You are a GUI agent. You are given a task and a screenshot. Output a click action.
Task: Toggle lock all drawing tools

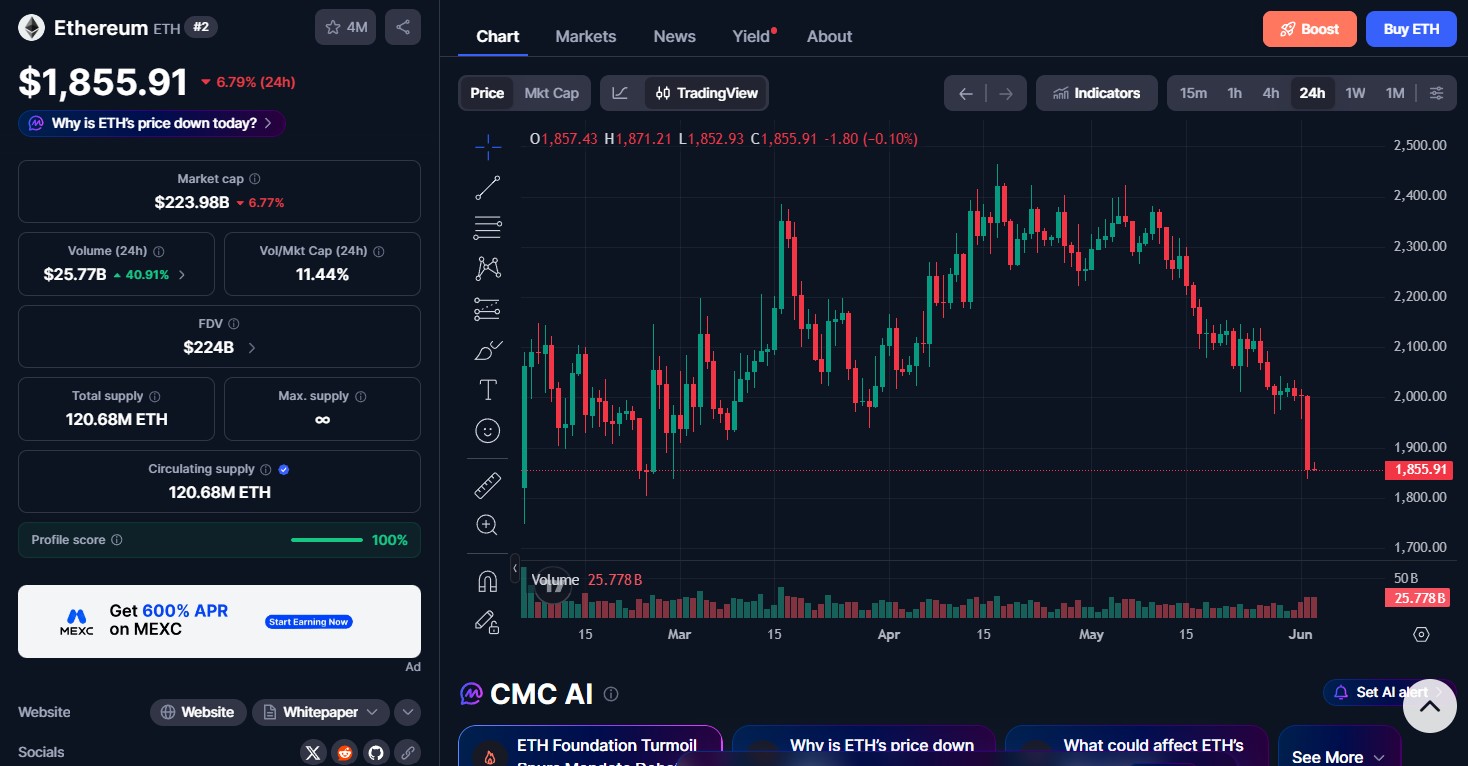point(488,622)
